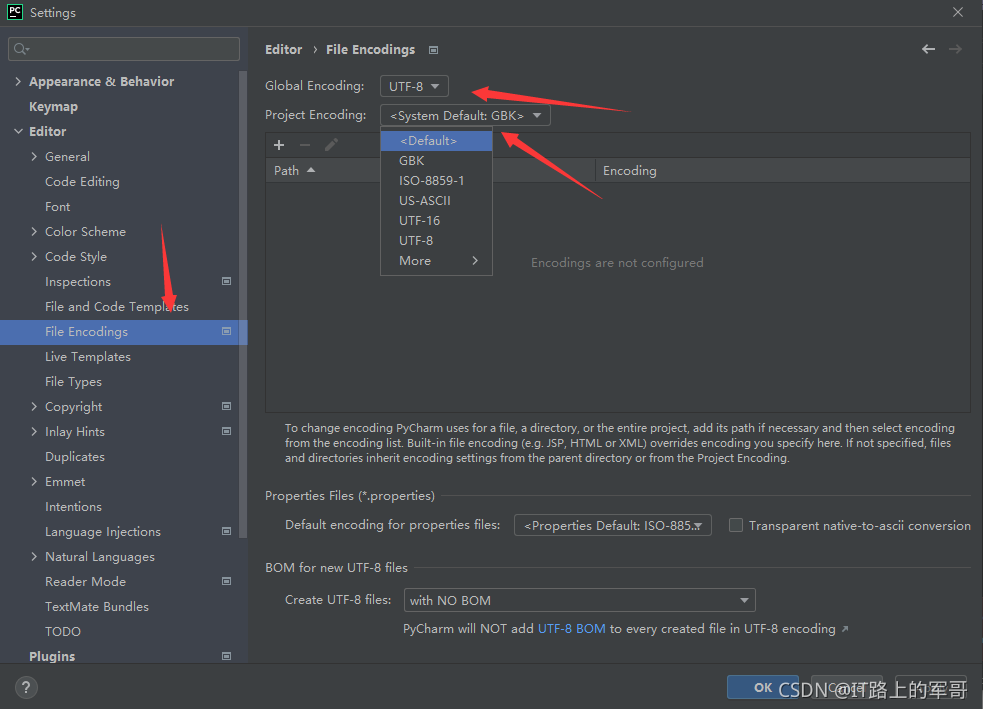This screenshot has width=983, height=709.
Task: Expand the General tree node
Action: [x=34, y=157]
